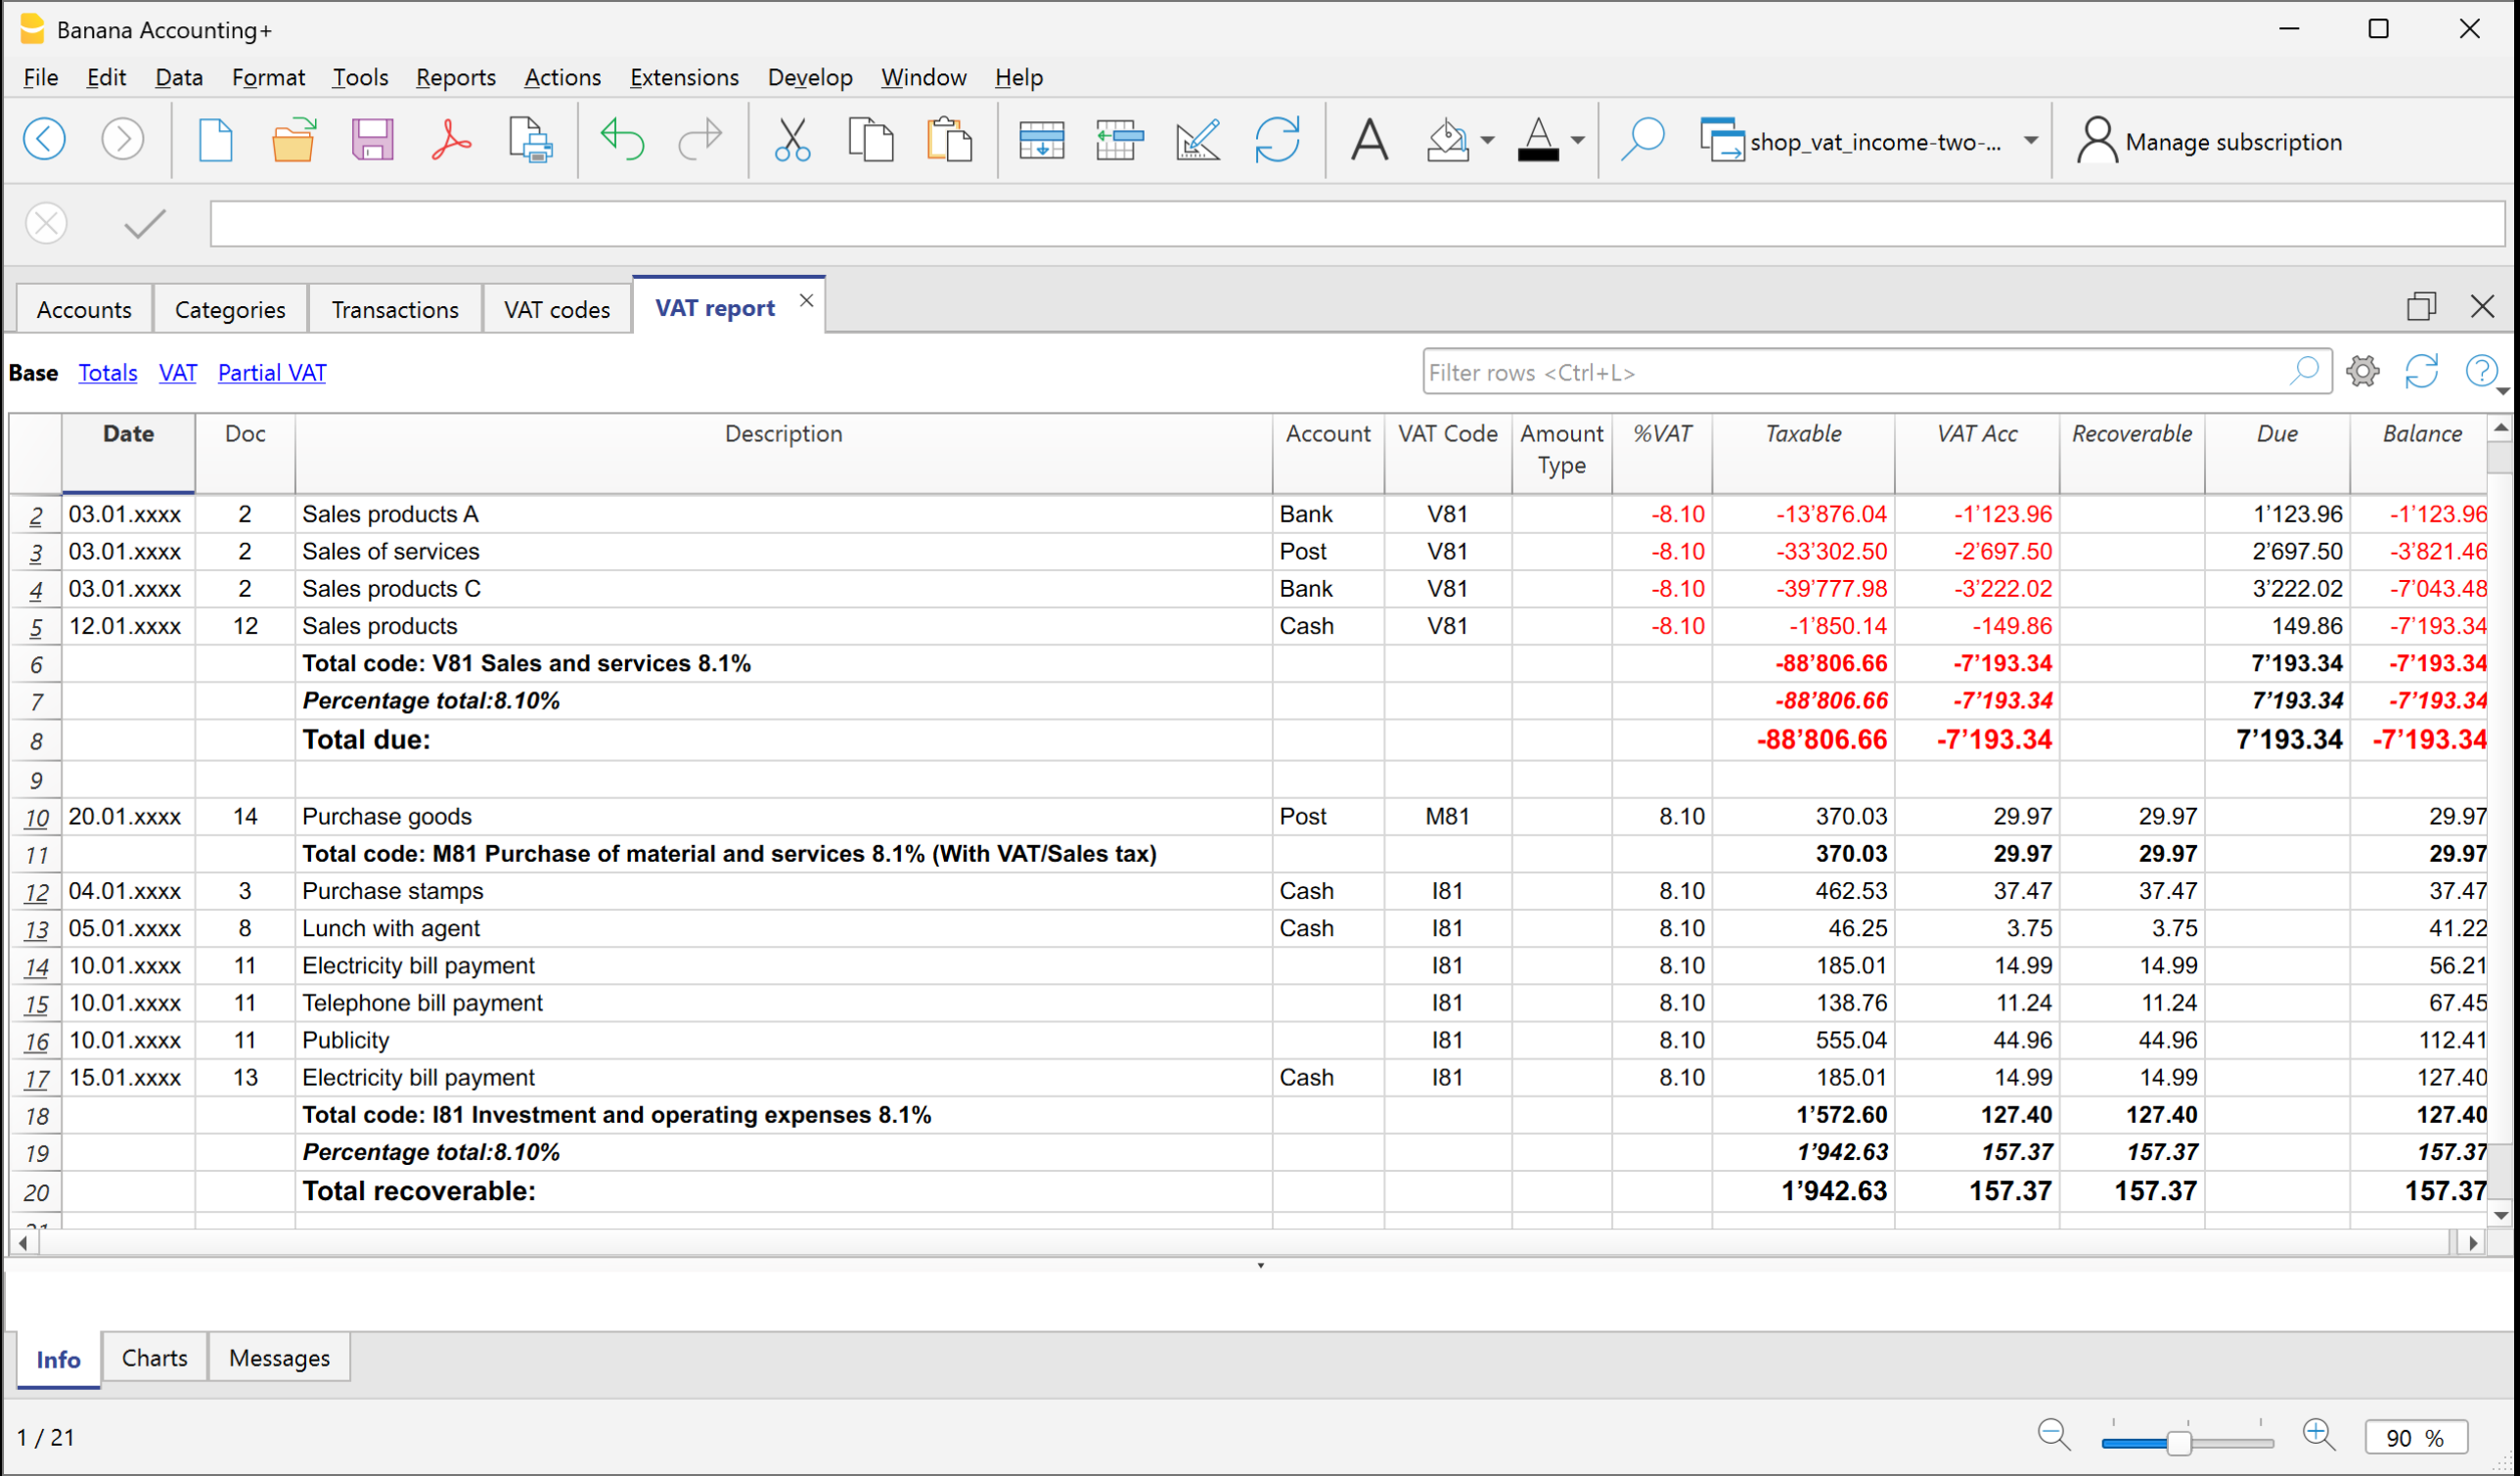
Task: Expand the fill color dropdown arrow
Action: click(1488, 141)
